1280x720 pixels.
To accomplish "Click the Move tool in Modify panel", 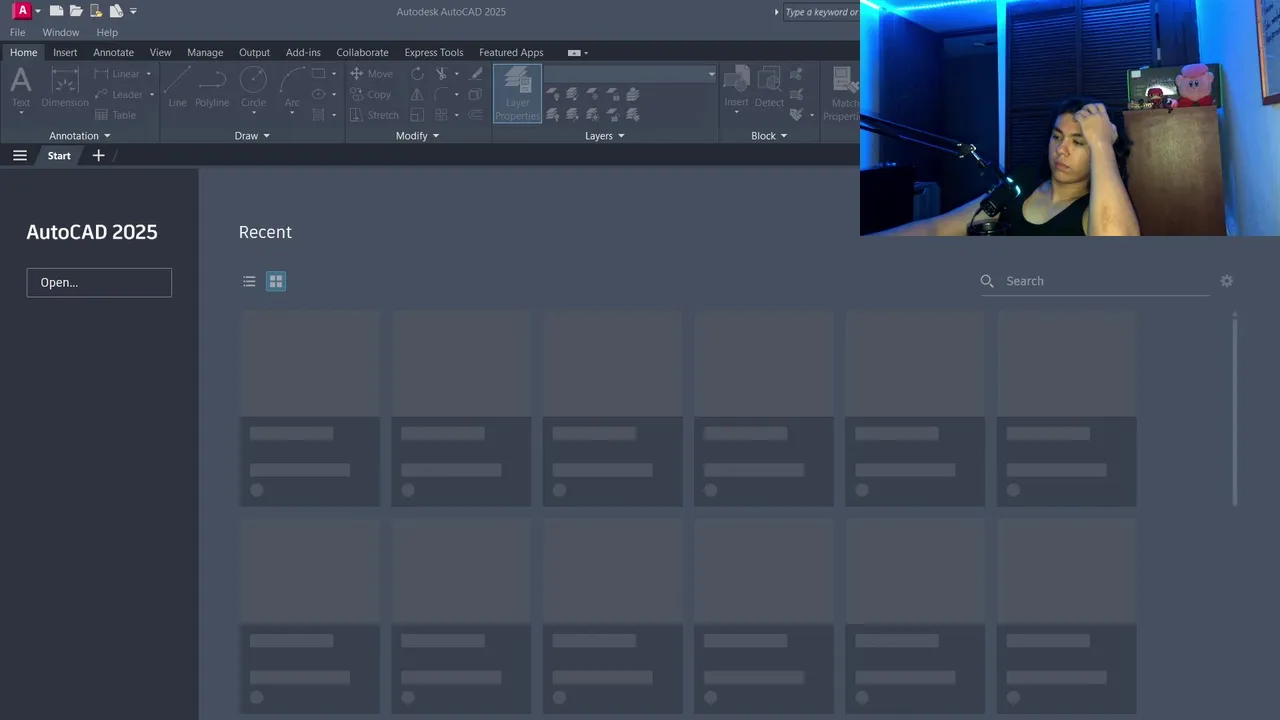I will click(371, 74).
